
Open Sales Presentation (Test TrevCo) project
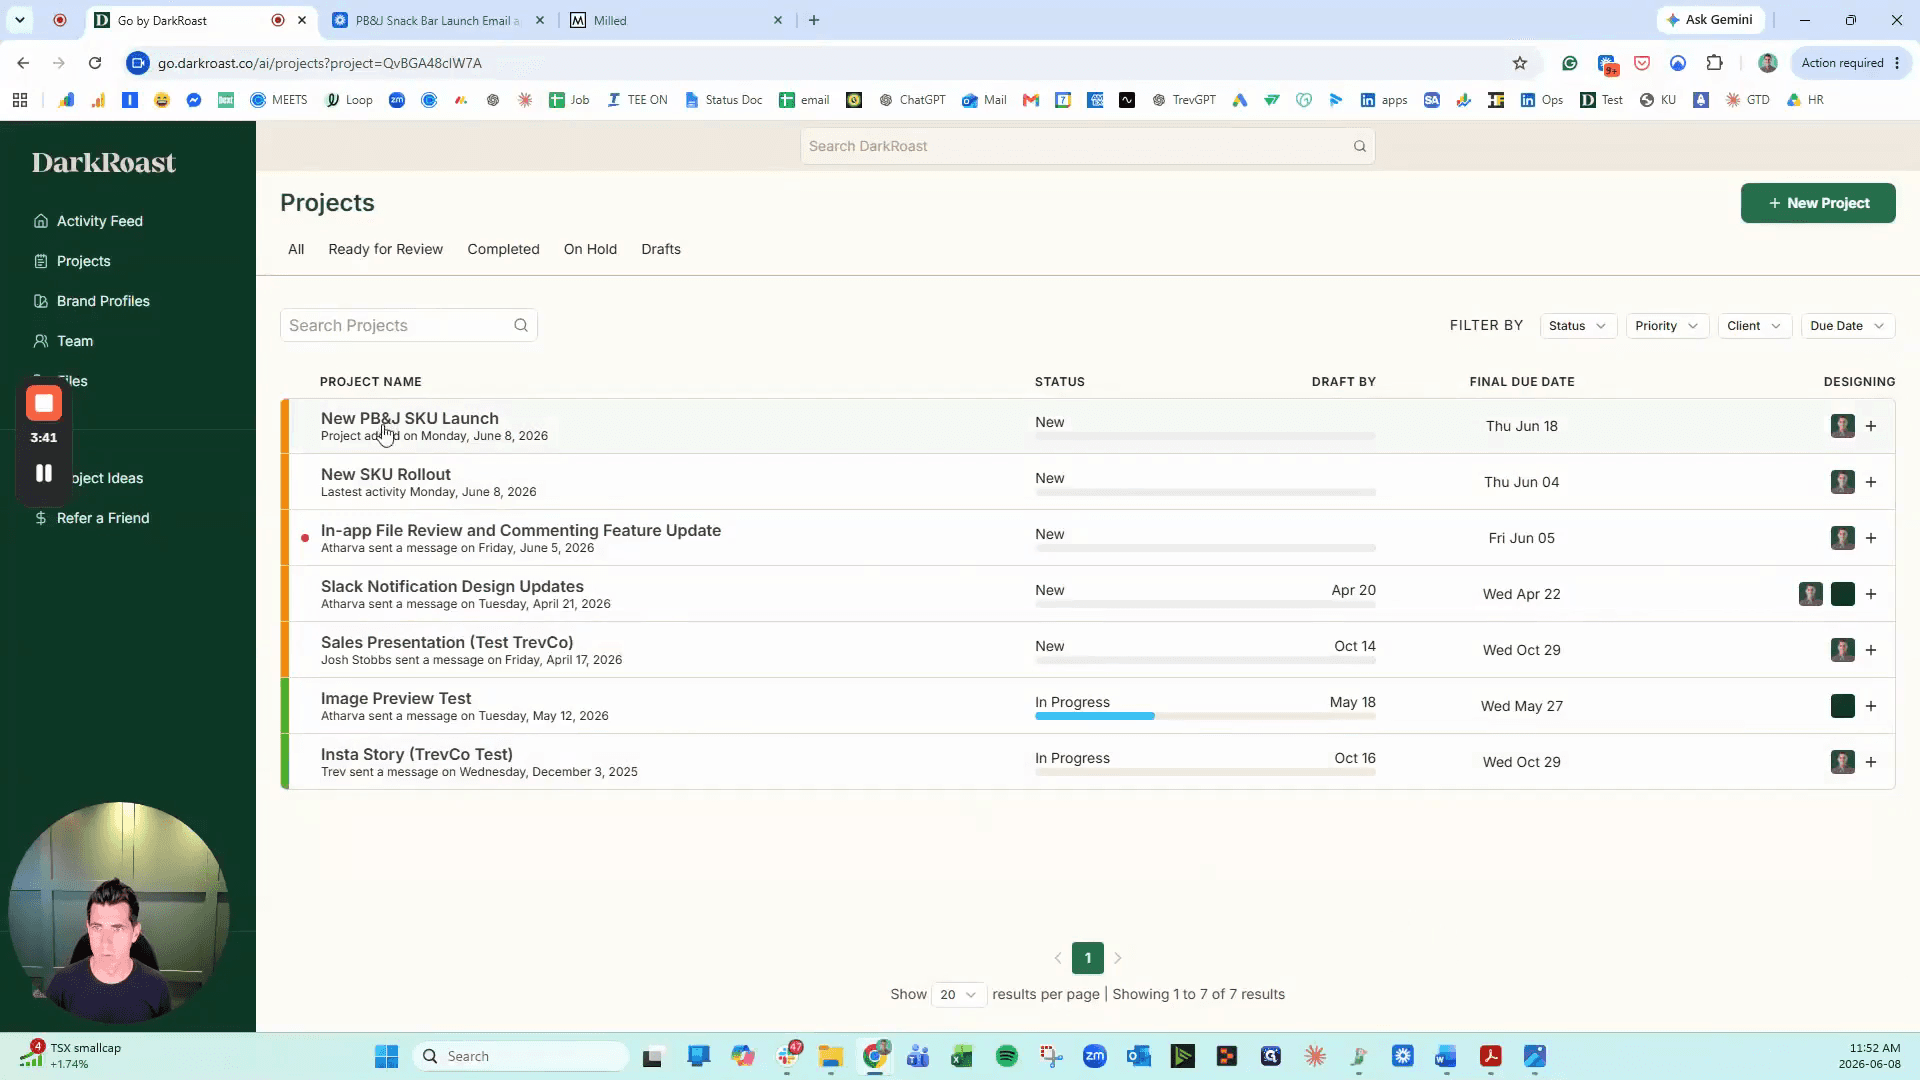point(447,642)
